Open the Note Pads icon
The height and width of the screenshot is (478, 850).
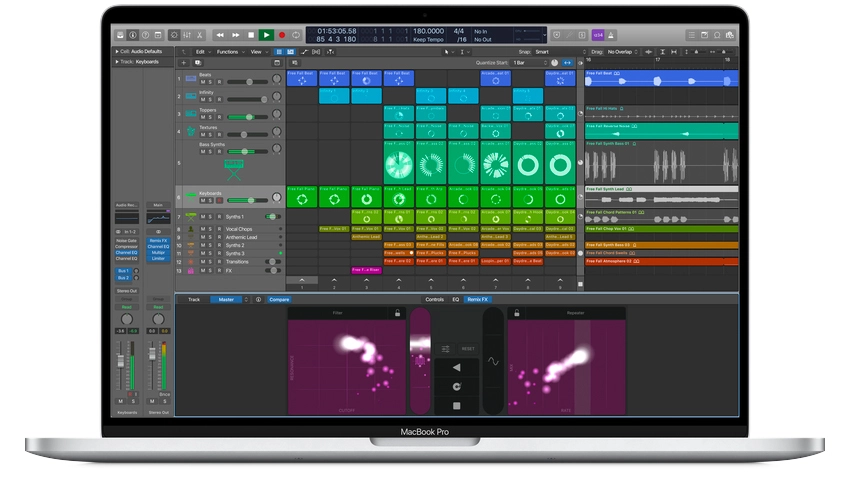point(704,35)
